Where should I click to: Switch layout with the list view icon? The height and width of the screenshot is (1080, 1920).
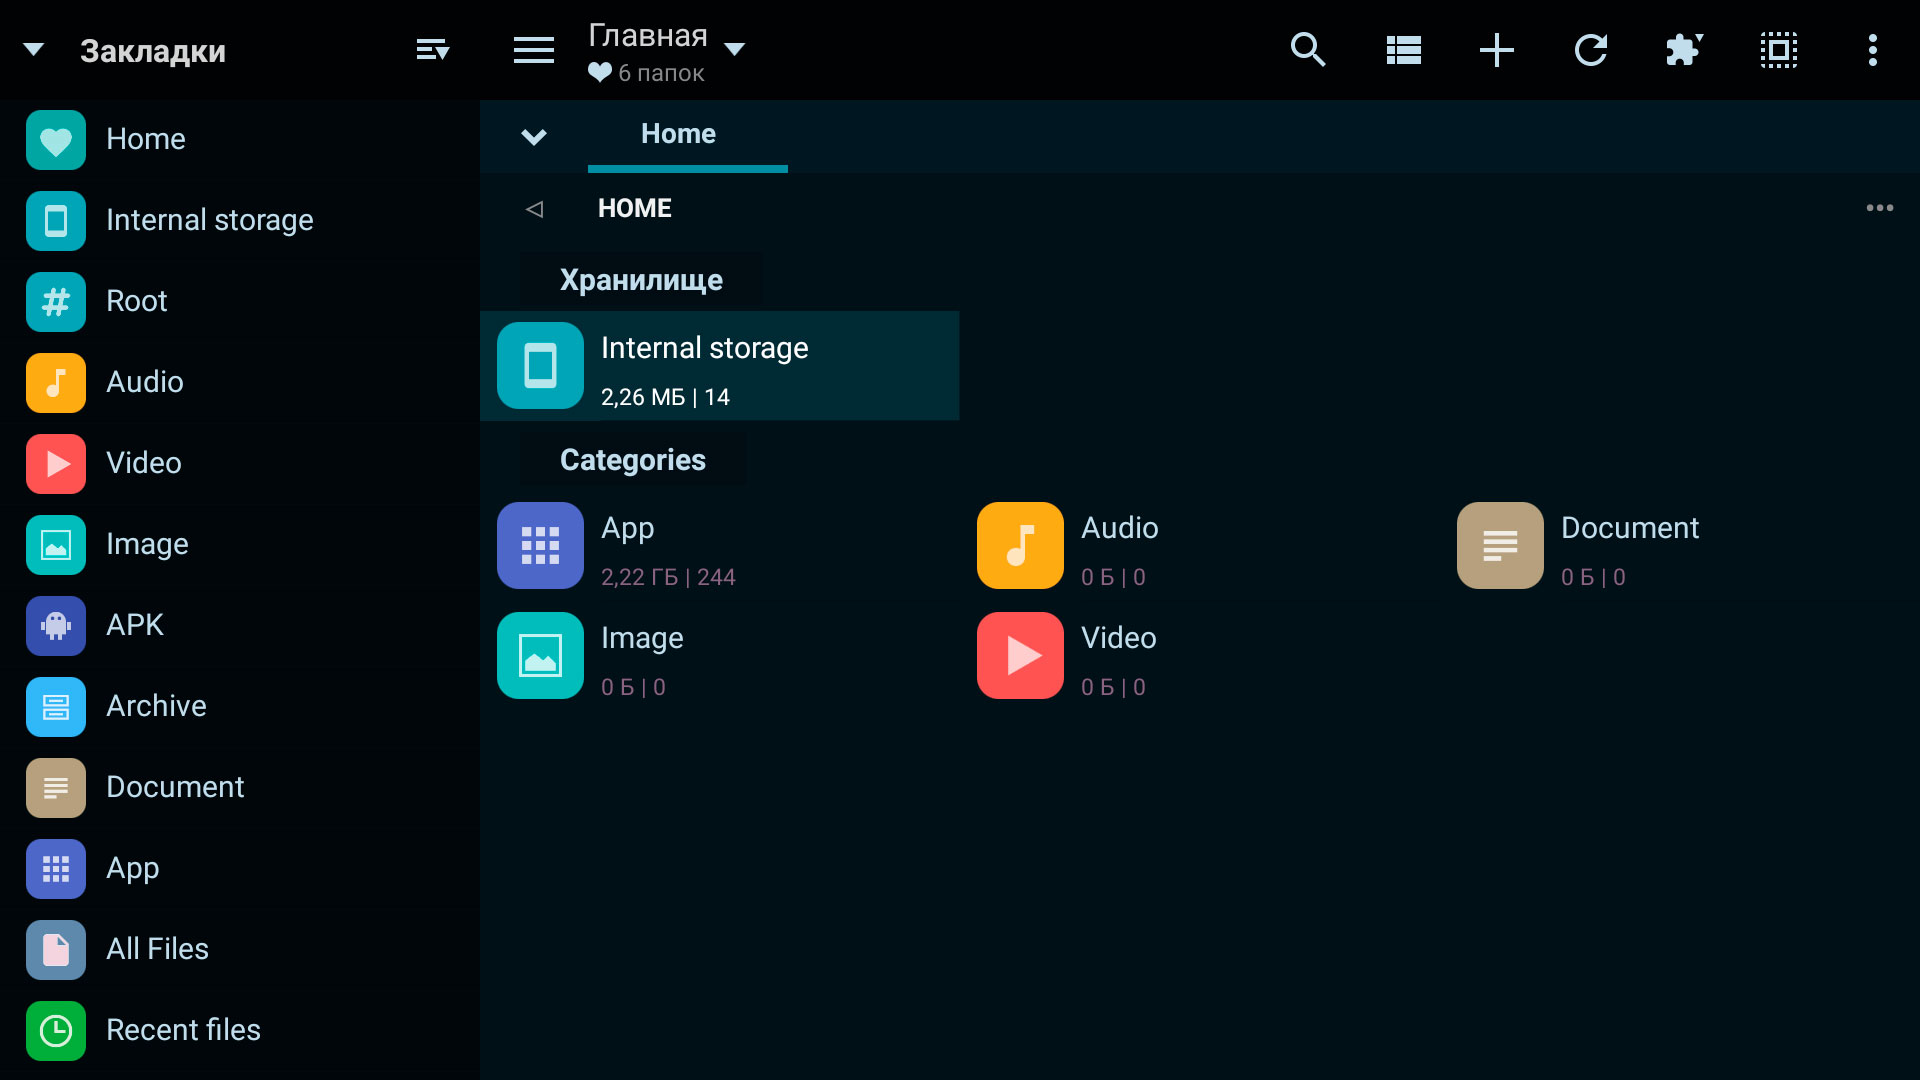(x=1403, y=50)
